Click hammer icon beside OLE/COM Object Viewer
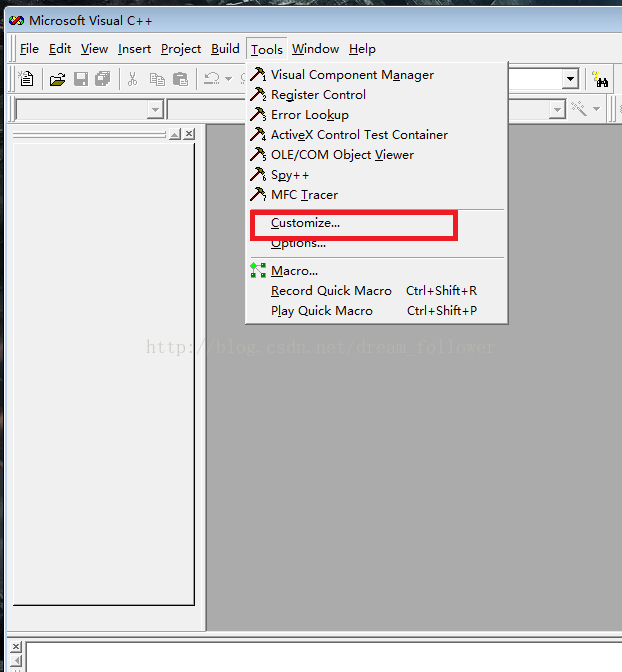This screenshot has width=622, height=672. [258, 154]
